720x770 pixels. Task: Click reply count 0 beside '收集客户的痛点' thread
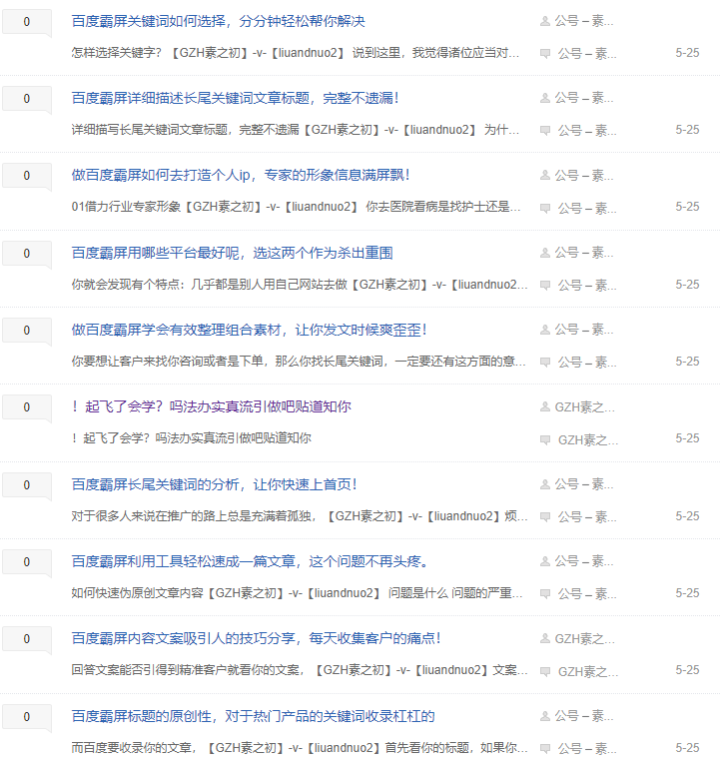click(x=27, y=639)
